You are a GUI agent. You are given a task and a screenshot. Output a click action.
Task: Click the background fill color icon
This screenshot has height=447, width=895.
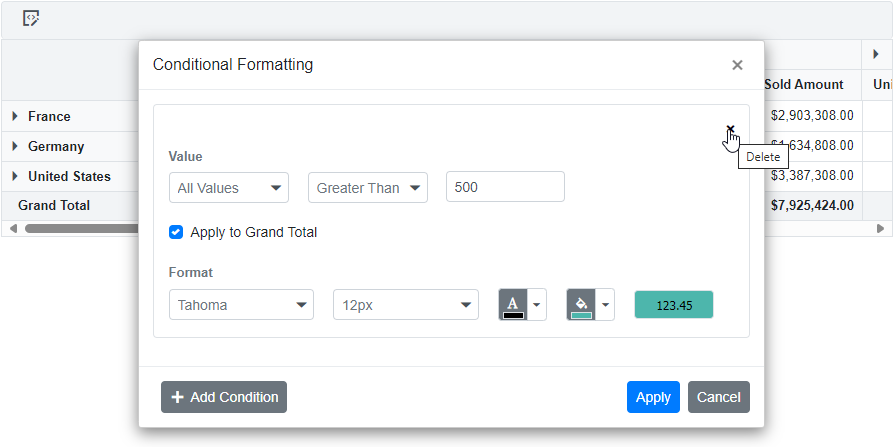(581, 304)
